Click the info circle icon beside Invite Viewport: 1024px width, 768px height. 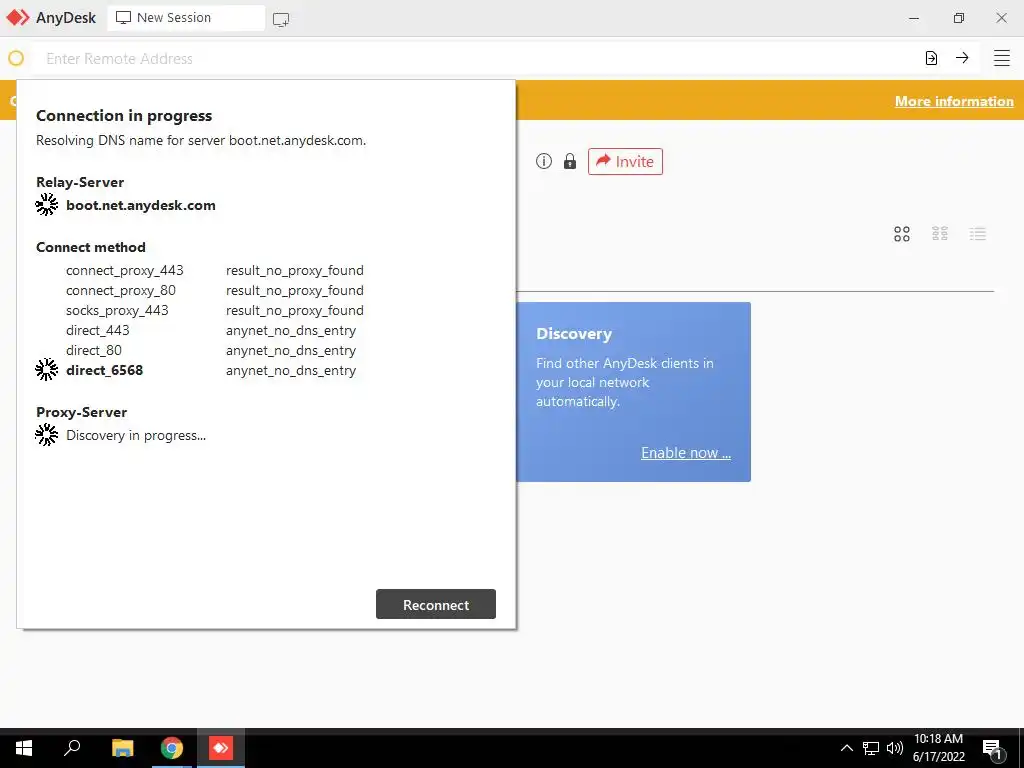coord(544,161)
